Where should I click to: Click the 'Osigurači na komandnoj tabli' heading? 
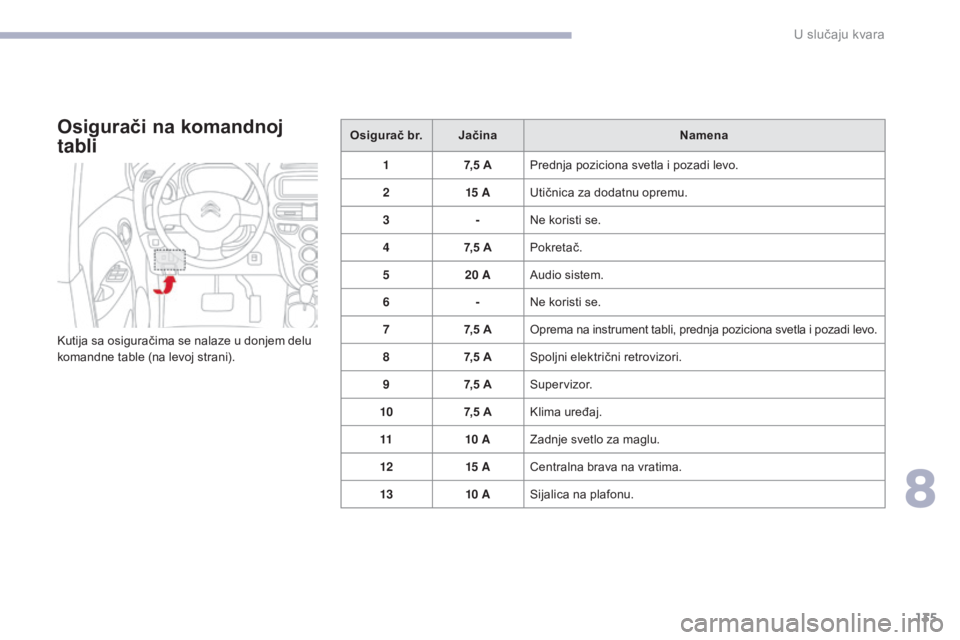(x=170, y=136)
